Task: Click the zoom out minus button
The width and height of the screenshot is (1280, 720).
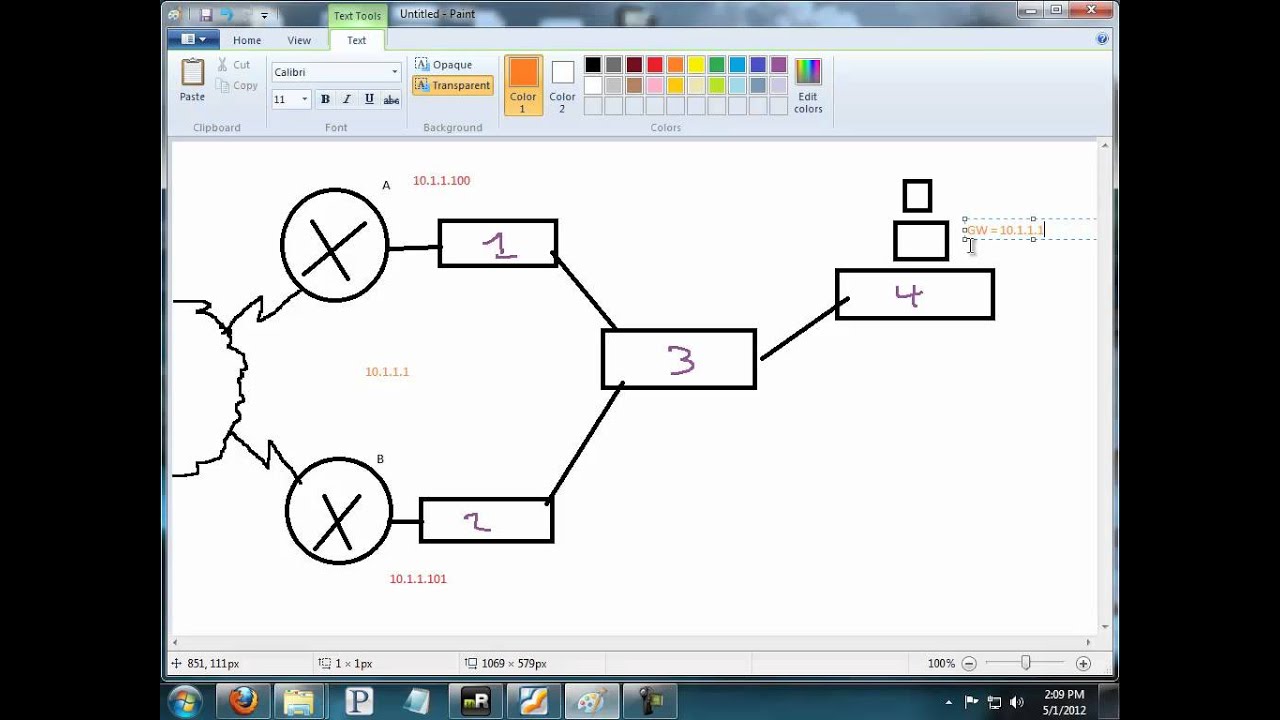Action: coord(968,663)
